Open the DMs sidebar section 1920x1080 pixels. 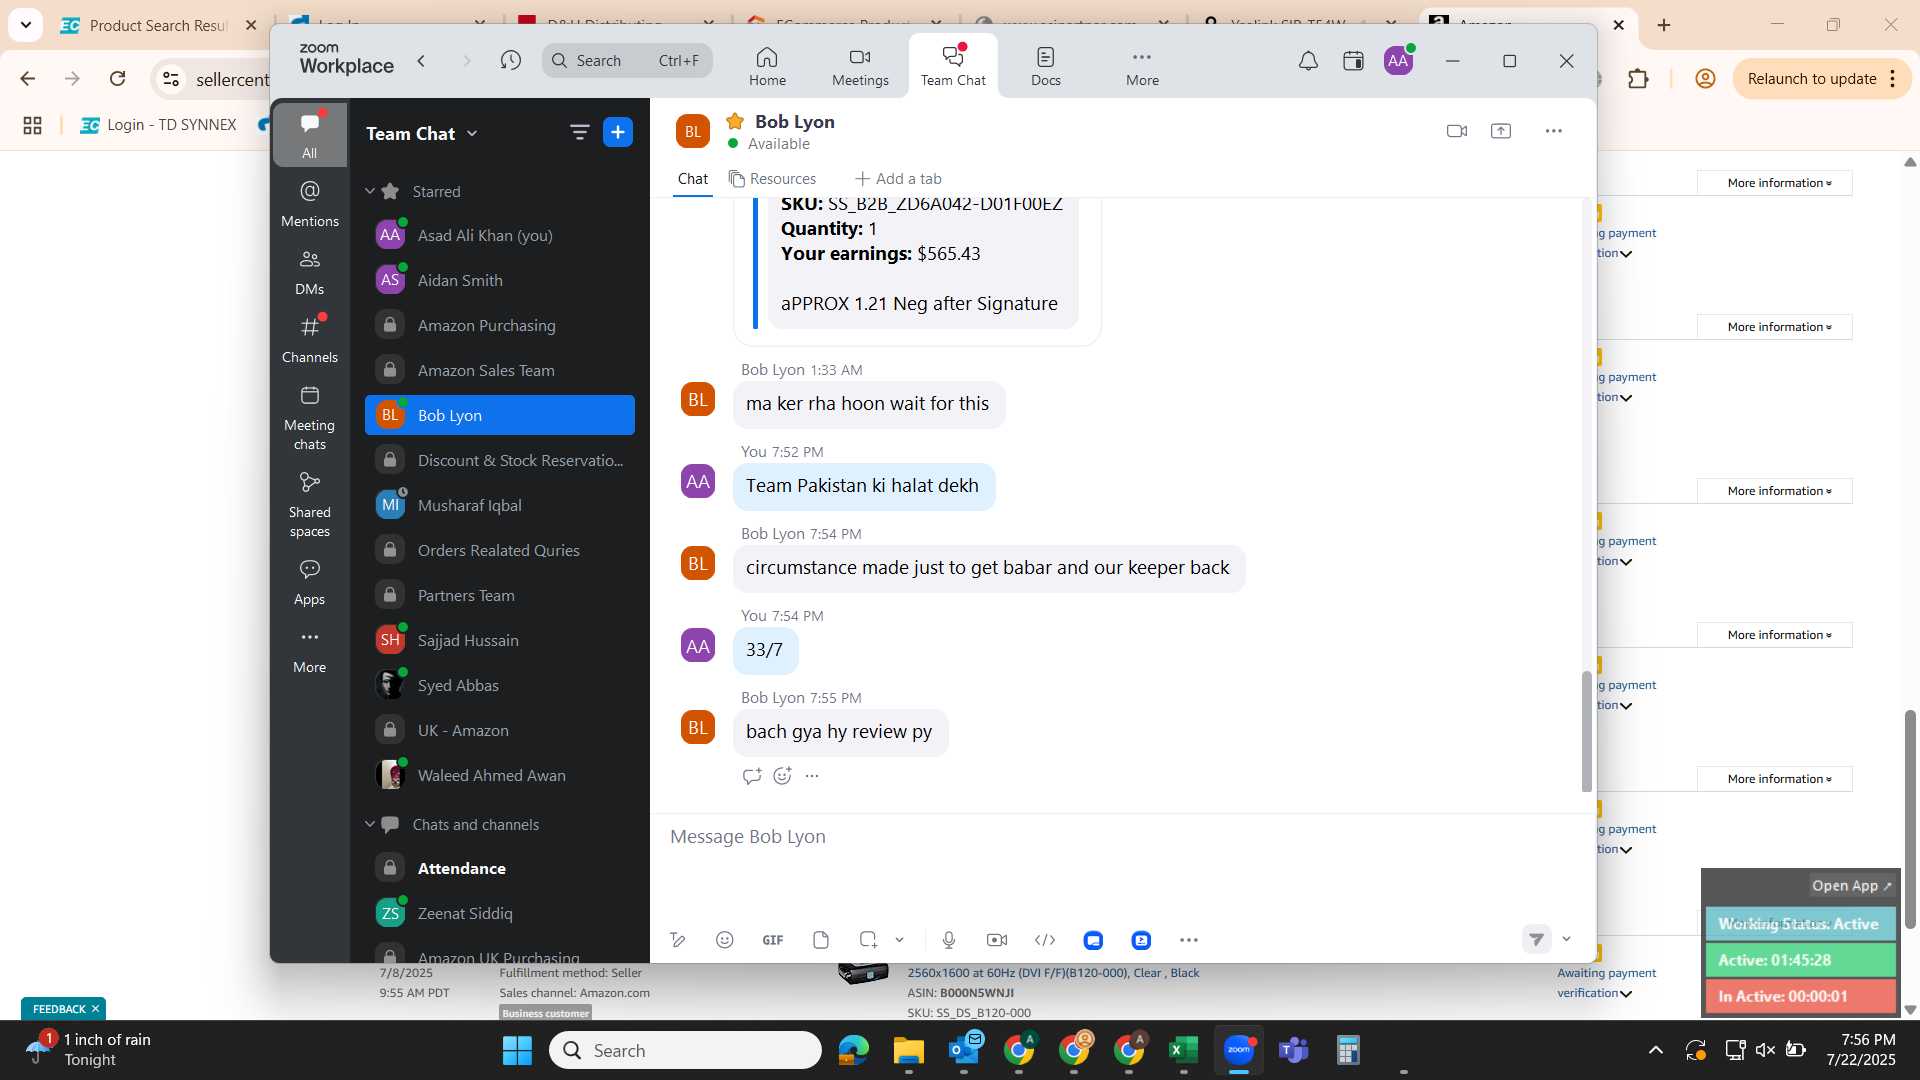pos(309,272)
